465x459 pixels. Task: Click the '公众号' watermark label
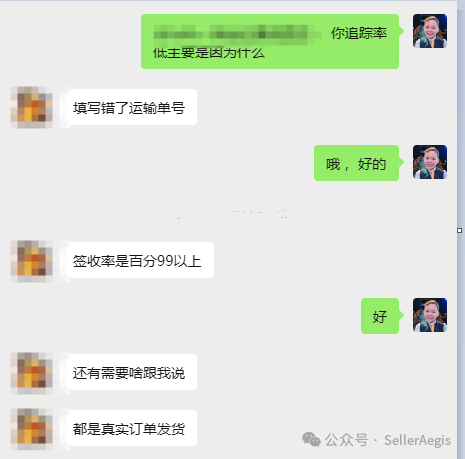[x=347, y=440]
